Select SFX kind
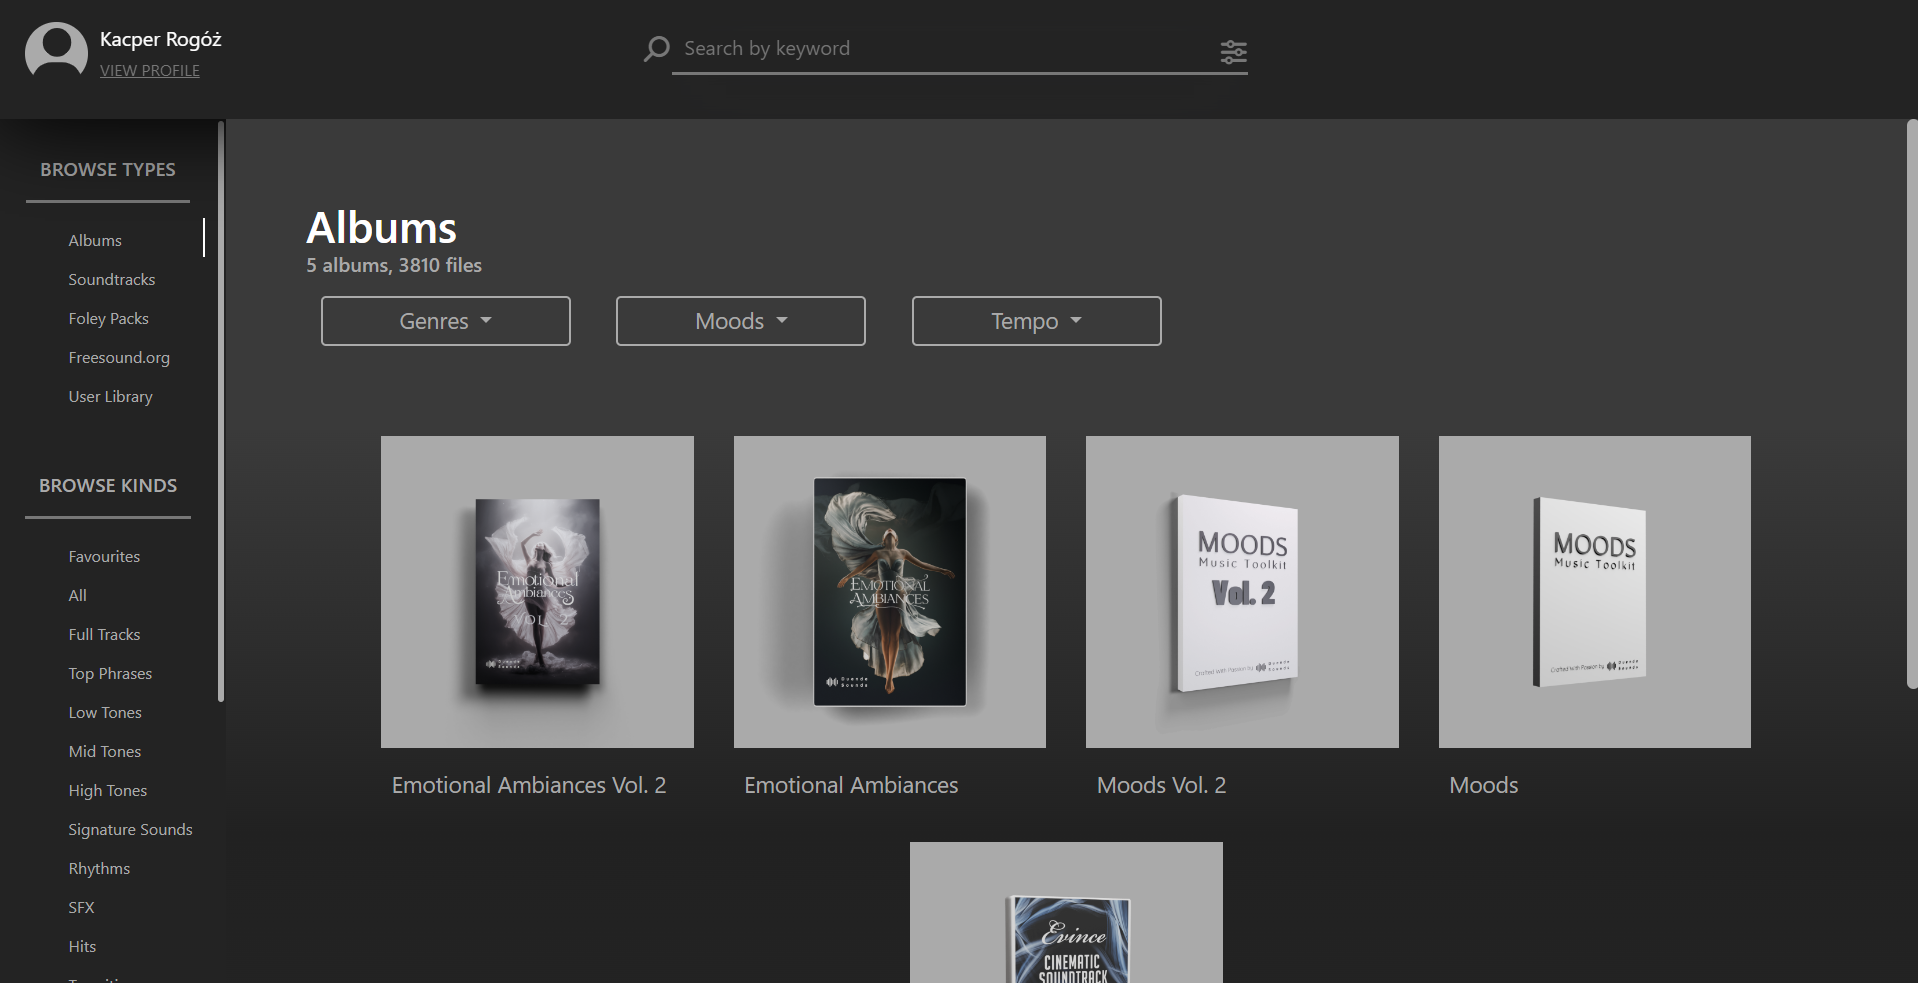The image size is (1918, 983). (81, 908)
